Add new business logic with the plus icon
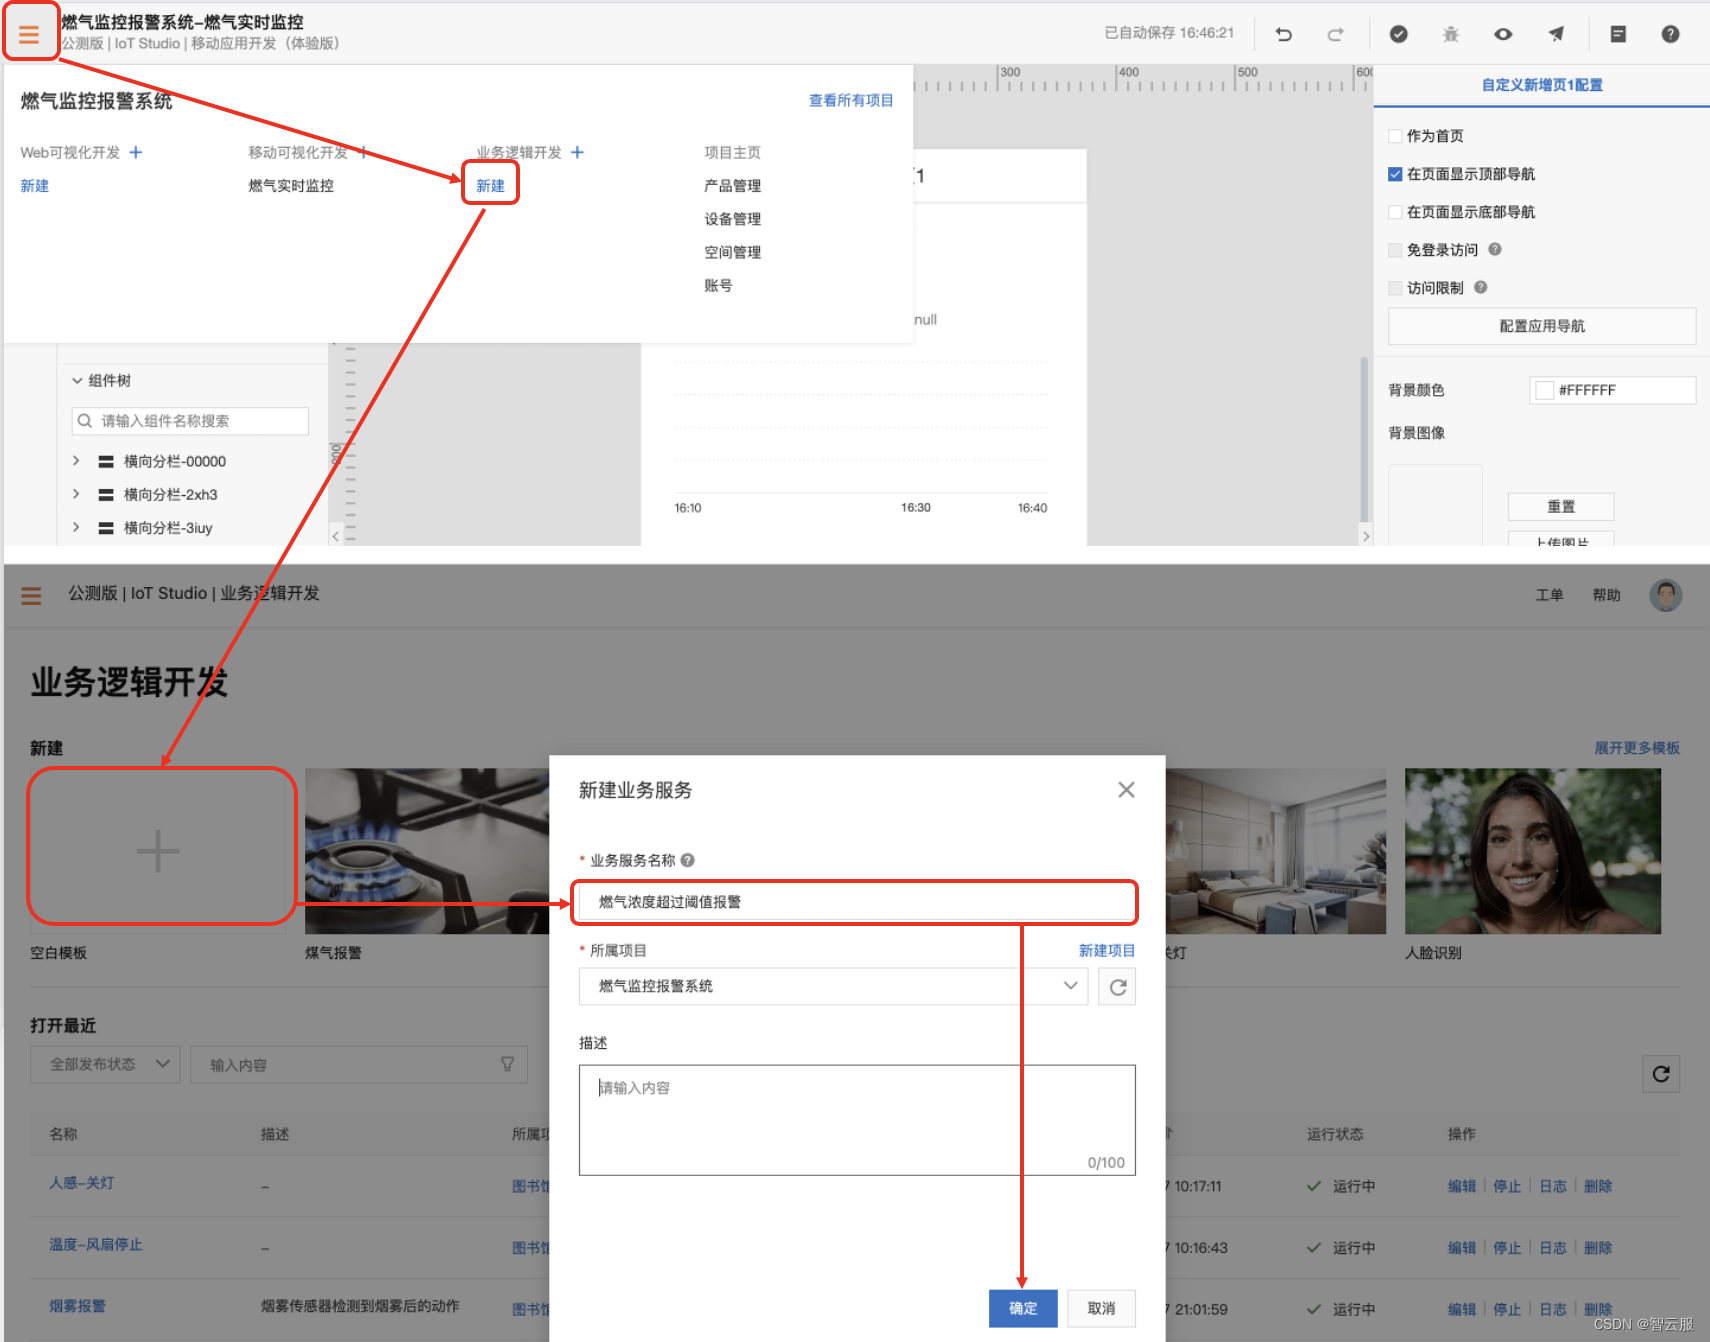 click(x=577, y=152)
